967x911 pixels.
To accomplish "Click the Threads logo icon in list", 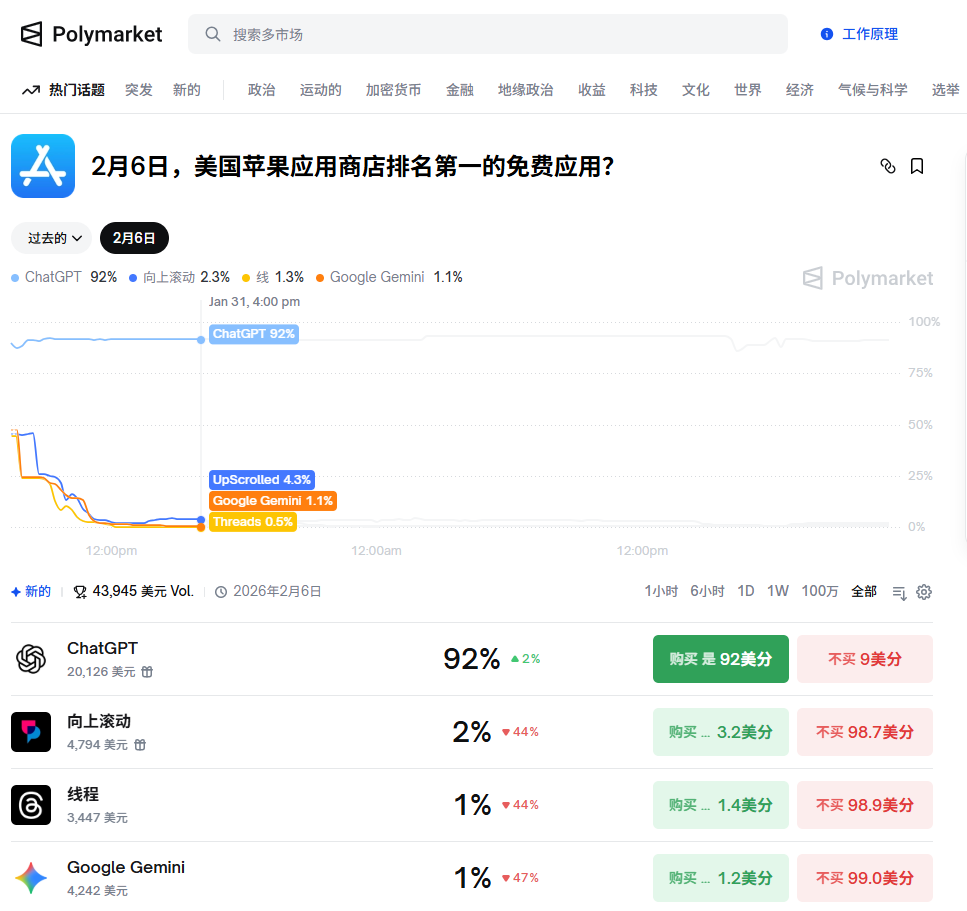I will tap(31, 805).
